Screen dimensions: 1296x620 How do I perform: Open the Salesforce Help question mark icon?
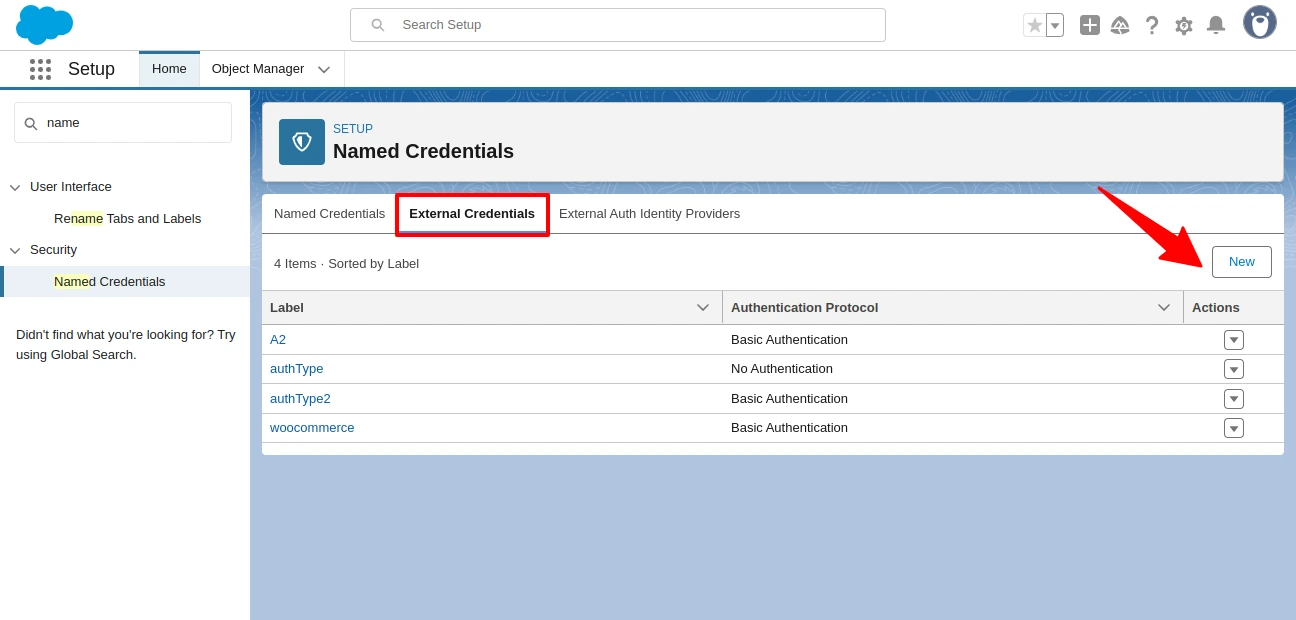(1152, 25)
